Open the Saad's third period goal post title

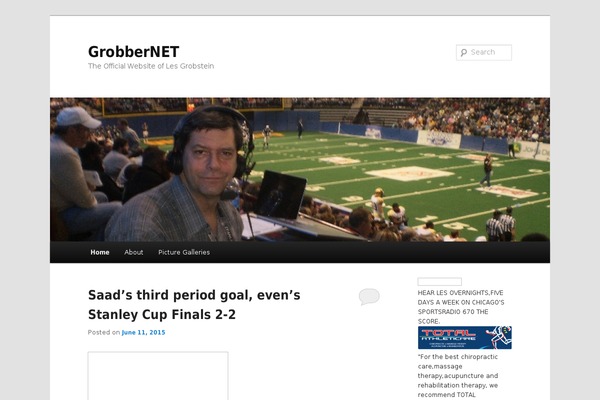click(194, 305)
